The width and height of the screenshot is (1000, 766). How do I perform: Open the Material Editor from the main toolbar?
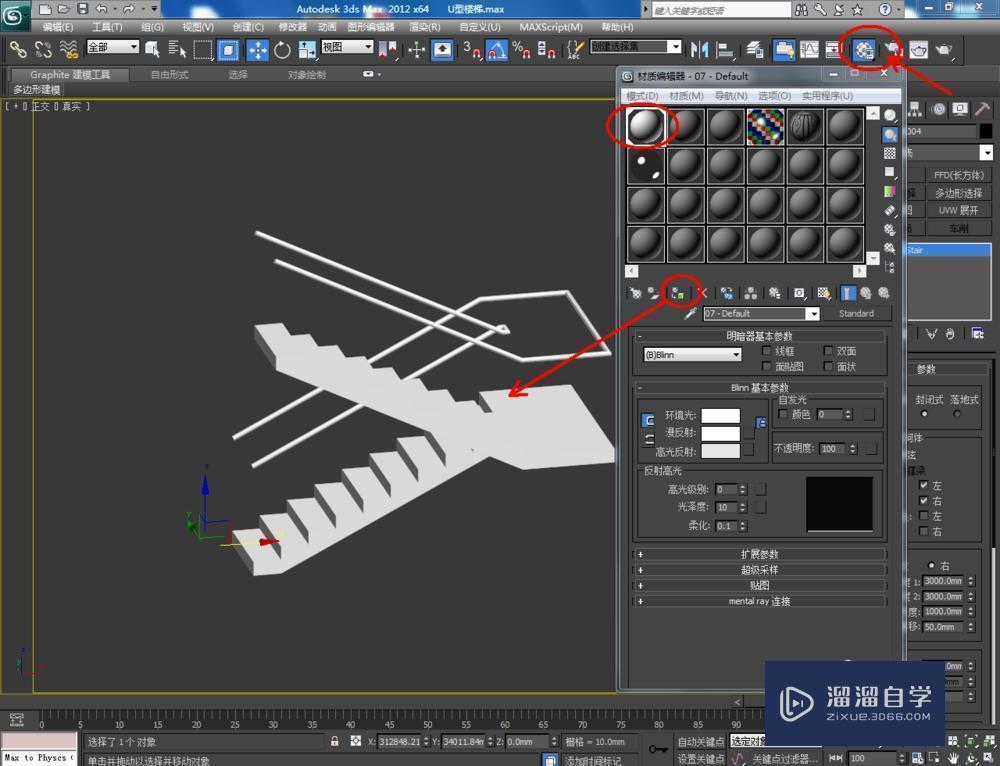[x=863, y=49]
